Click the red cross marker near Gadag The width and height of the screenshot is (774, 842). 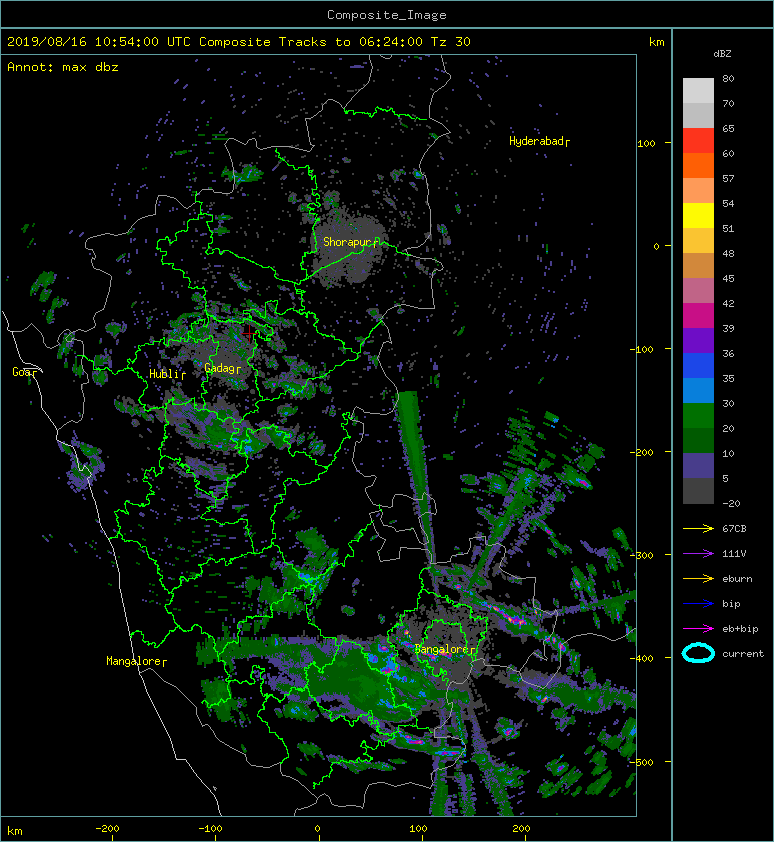249,333
